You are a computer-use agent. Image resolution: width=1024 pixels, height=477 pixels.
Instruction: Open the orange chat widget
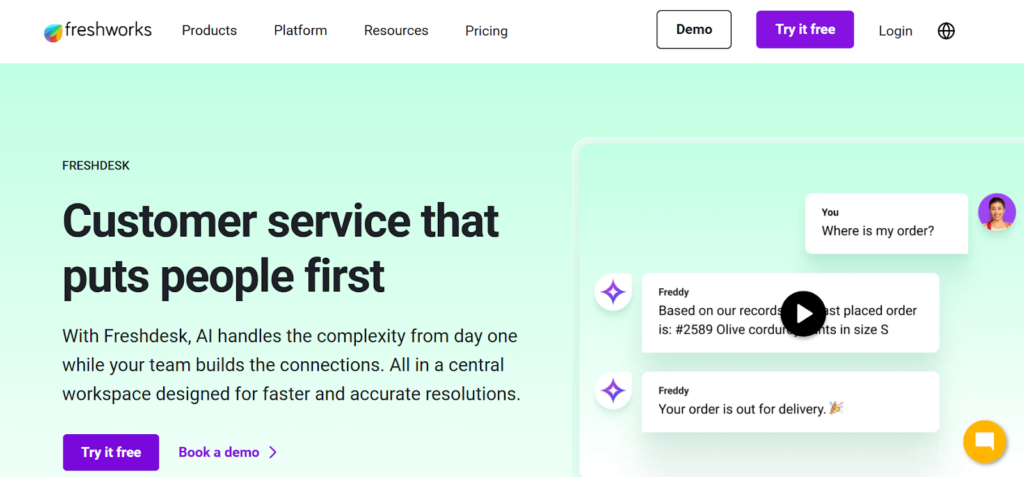tap(984, 441)
